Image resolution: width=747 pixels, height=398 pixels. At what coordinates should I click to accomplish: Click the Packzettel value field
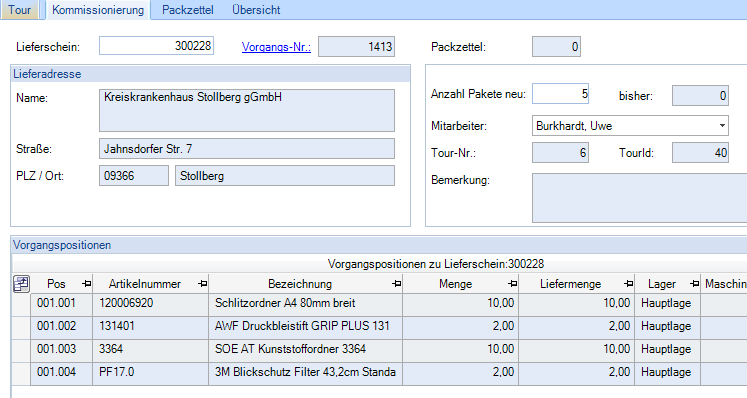[x=556, y=47]
